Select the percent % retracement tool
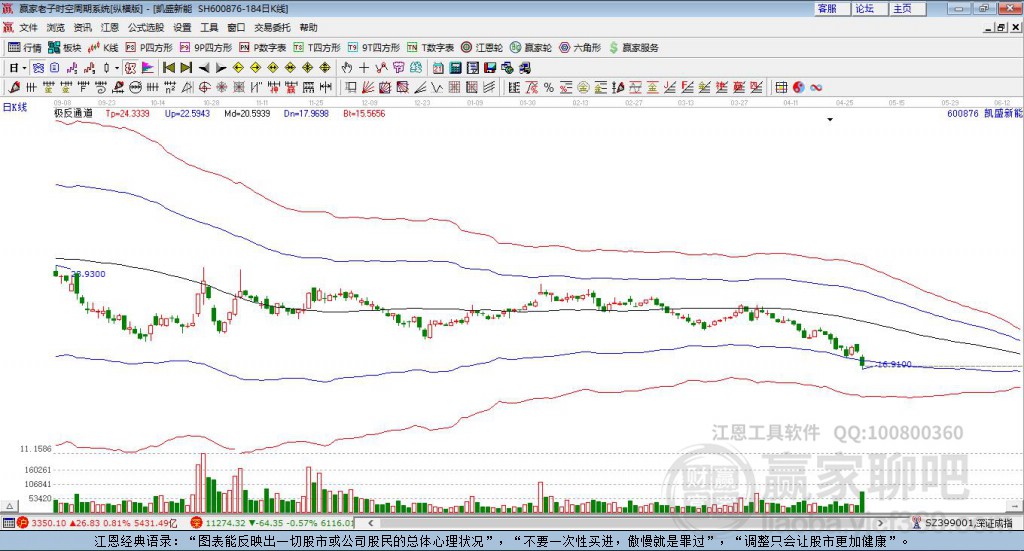 [549, 87]
